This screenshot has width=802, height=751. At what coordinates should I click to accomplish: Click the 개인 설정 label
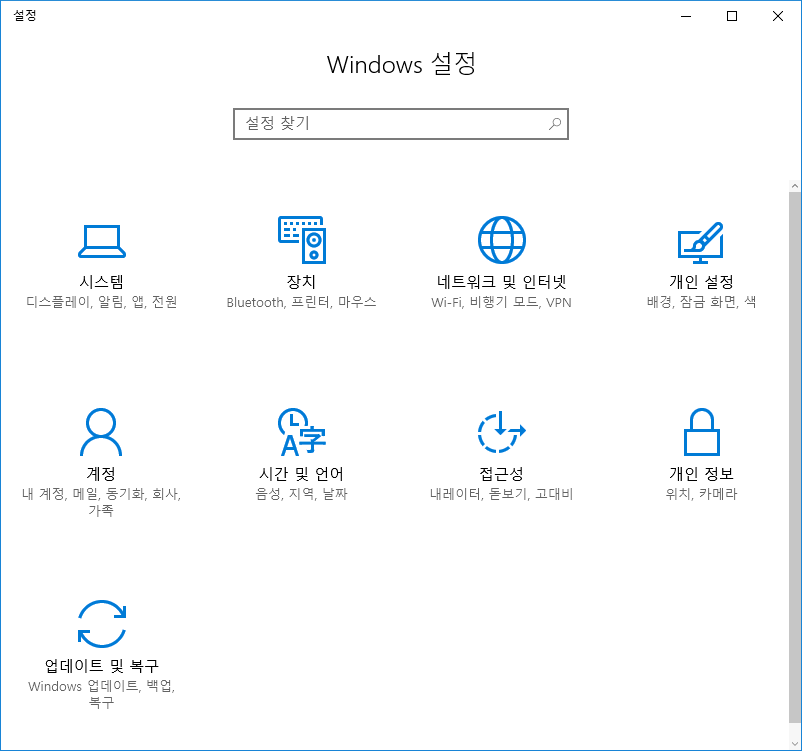[701, 282]
